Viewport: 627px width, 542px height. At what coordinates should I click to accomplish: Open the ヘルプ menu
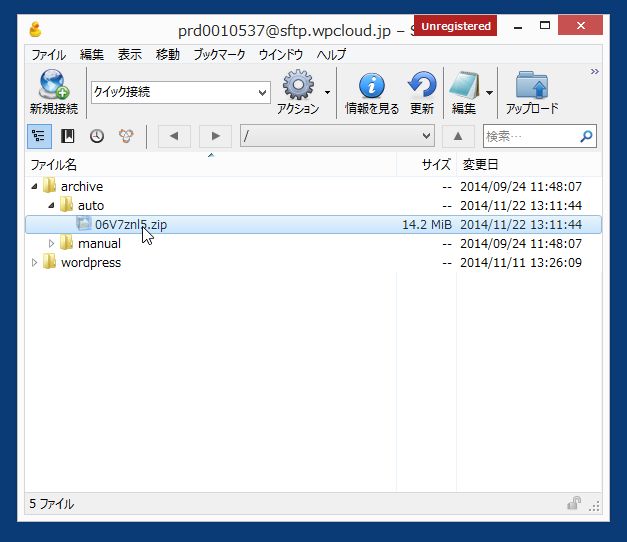click(331, 54)
